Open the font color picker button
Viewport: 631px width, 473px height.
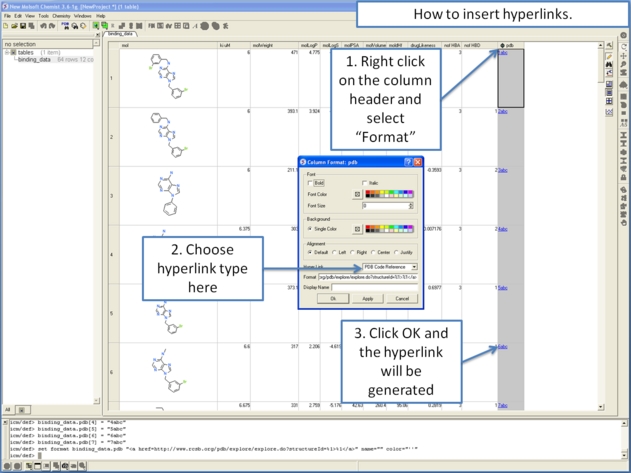tap(357, 194)
